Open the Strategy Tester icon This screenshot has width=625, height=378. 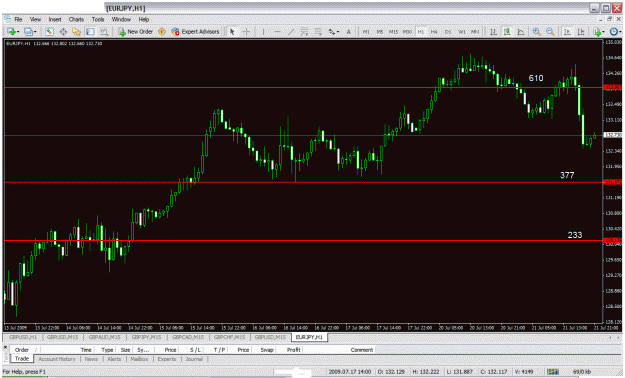tap(104, 32)
